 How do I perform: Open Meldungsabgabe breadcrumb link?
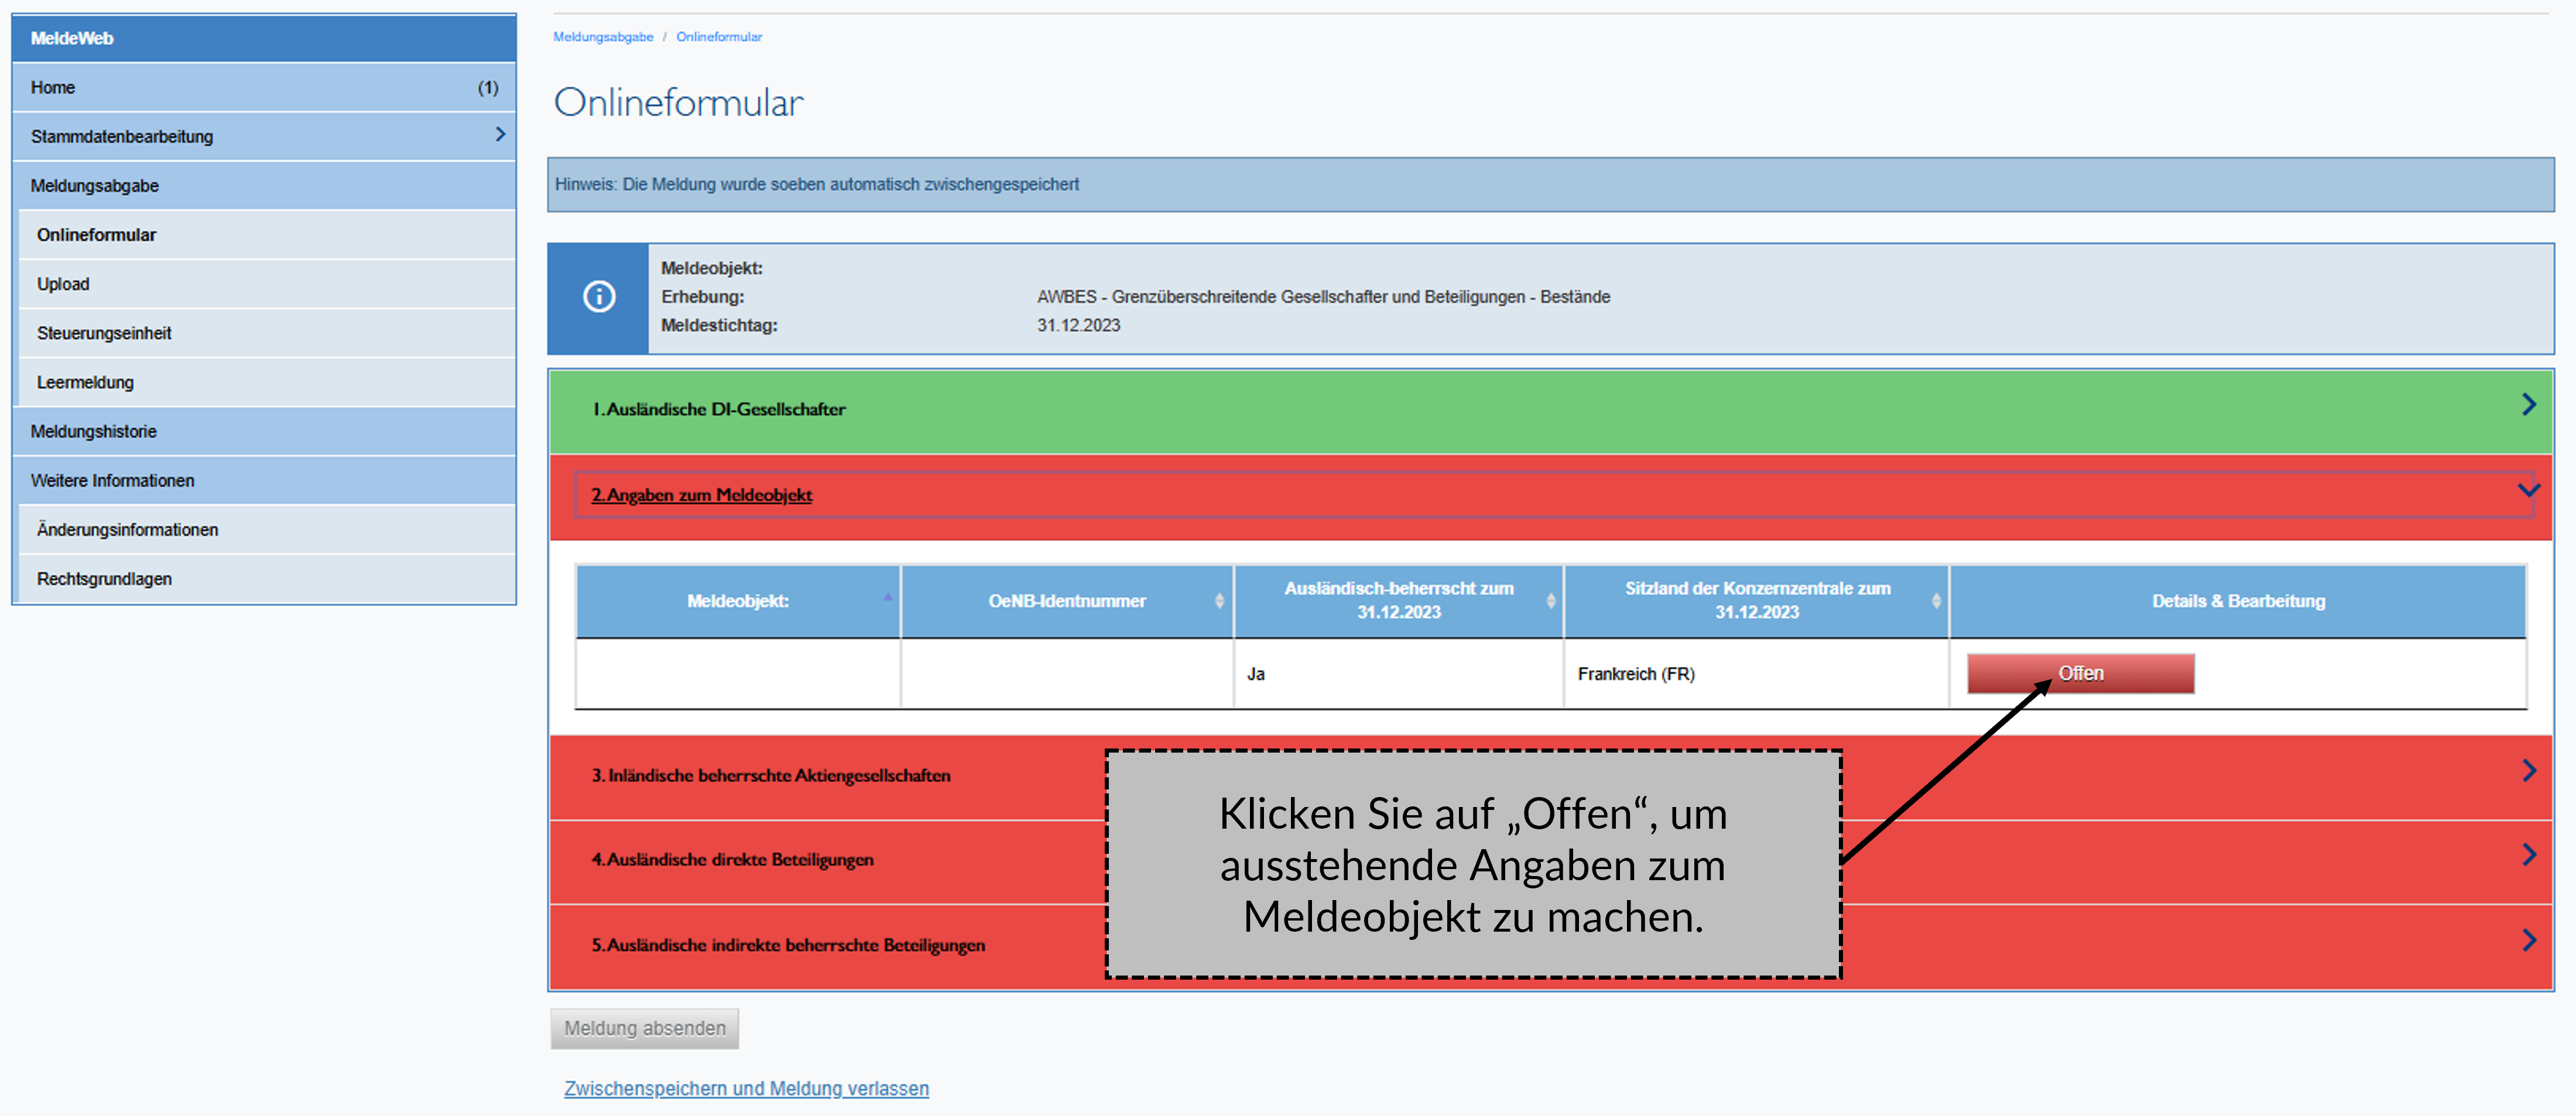[x=603, y=37]
